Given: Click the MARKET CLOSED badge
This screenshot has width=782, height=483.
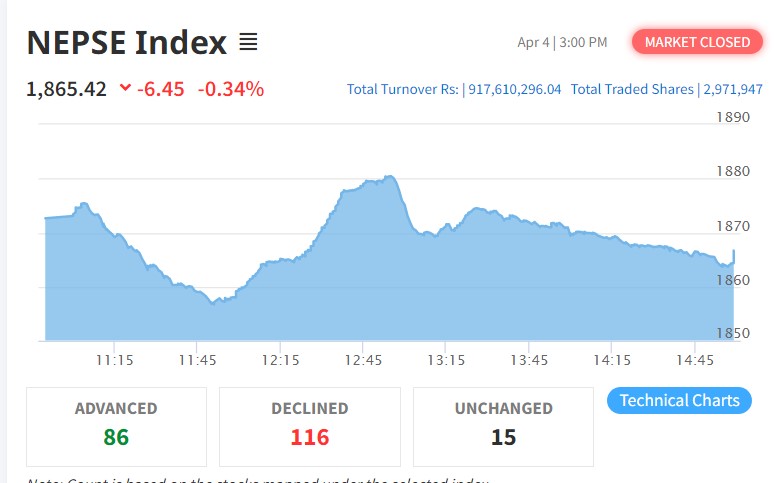Looking at the screenshot, I should pyautogui.click(x=697, y=42).
